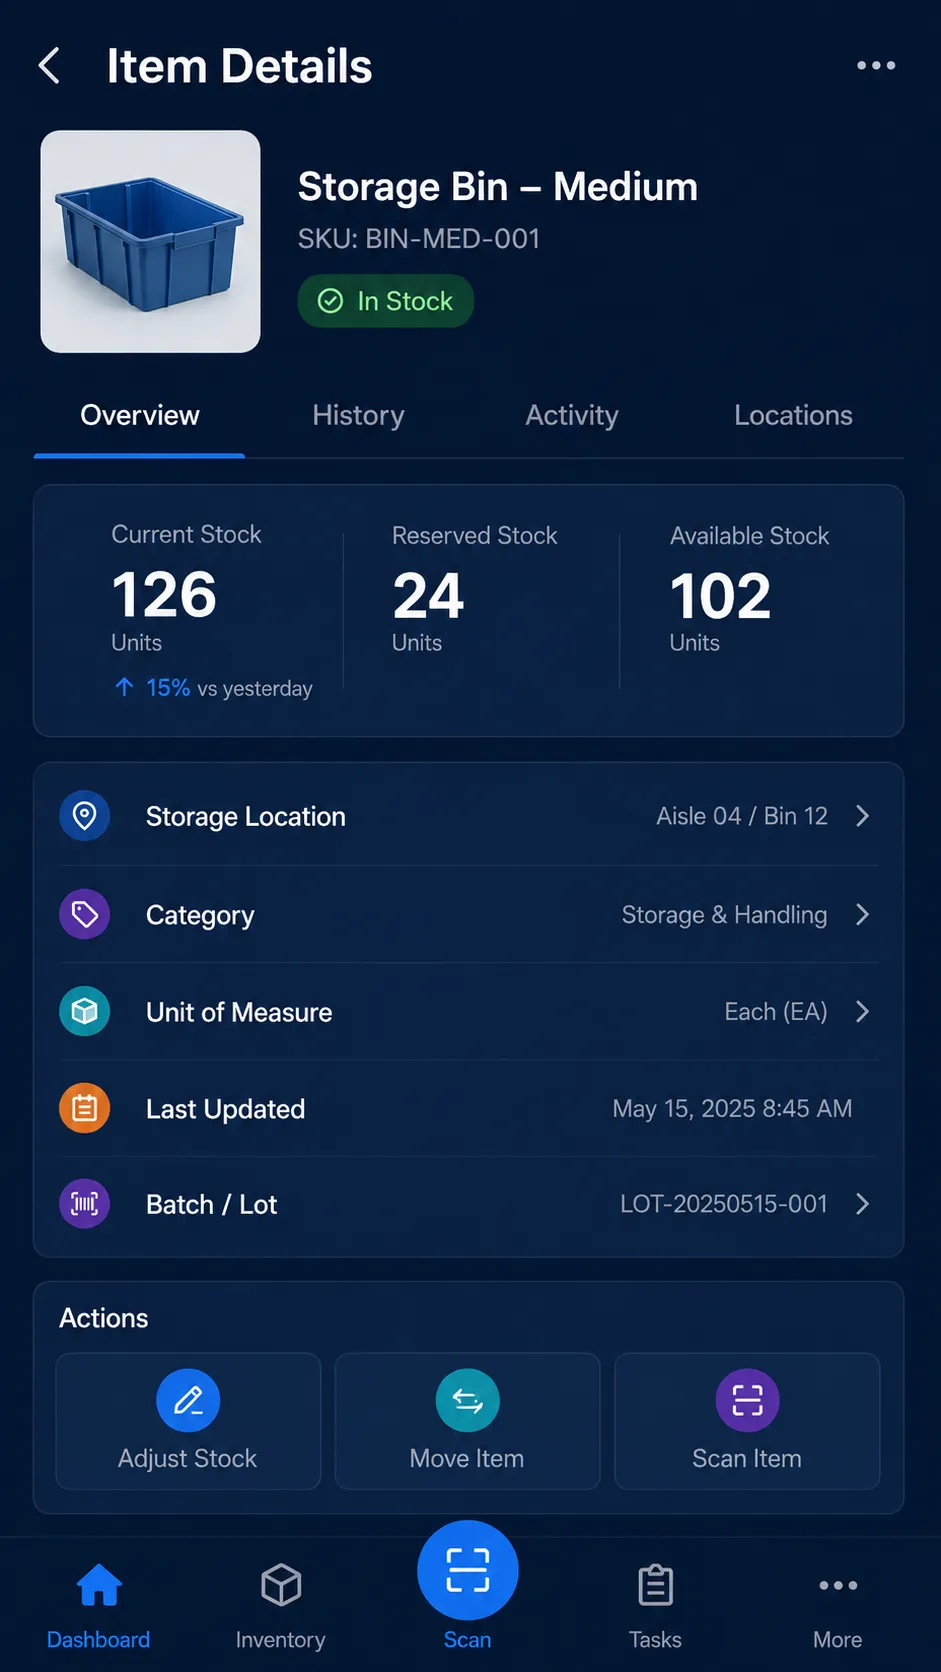Click the LOT-20250515-001 value
The width and height of the screenshot is (941, 1672).
click(x=724, y=1204)
